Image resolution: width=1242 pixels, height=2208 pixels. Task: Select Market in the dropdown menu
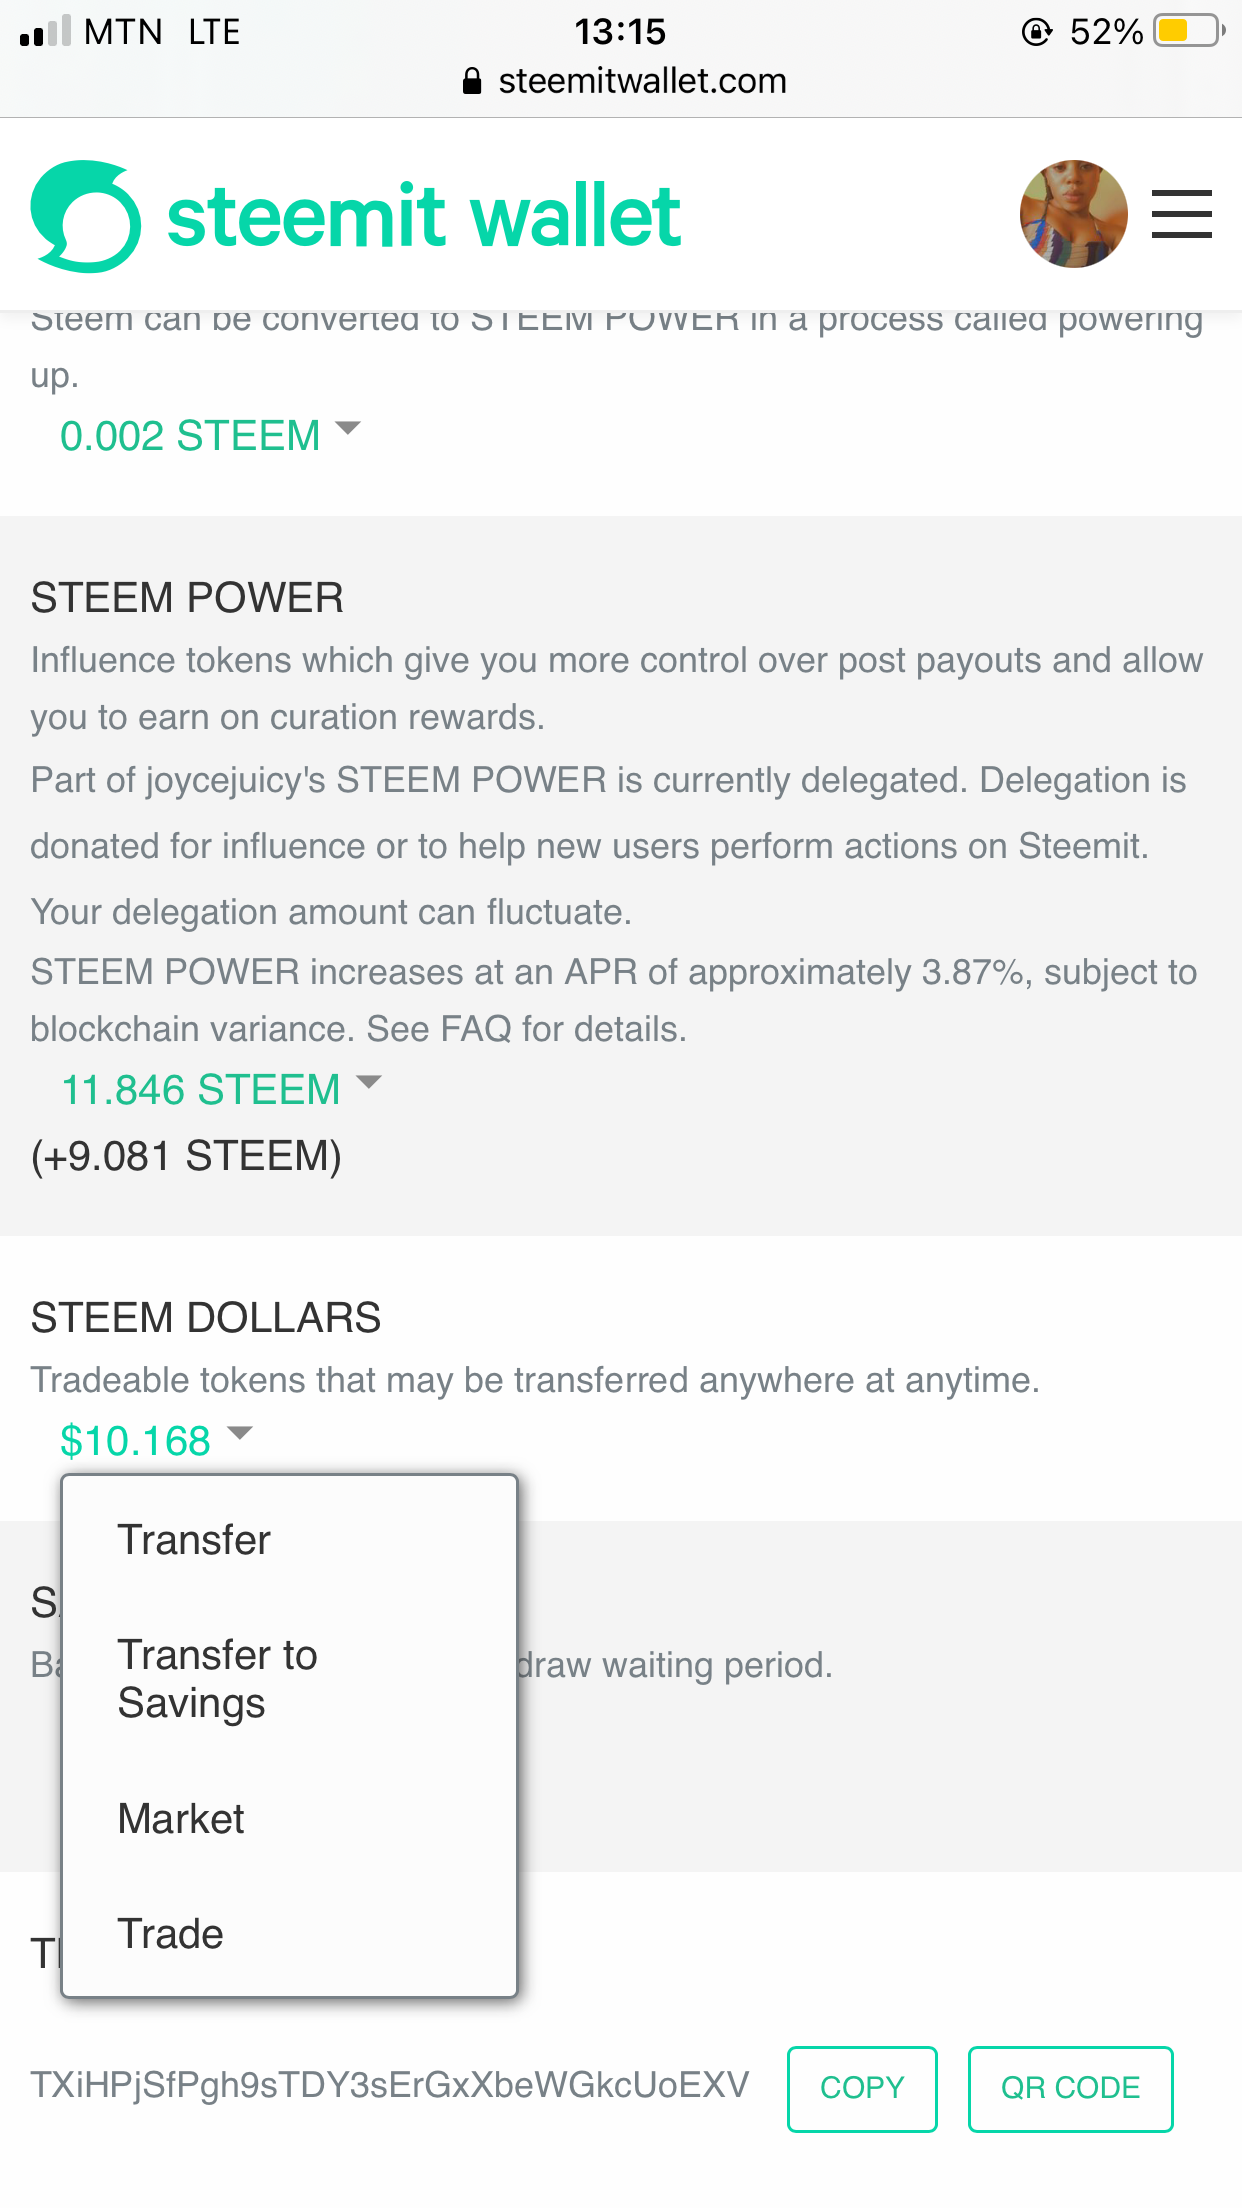click(181, 1819)
